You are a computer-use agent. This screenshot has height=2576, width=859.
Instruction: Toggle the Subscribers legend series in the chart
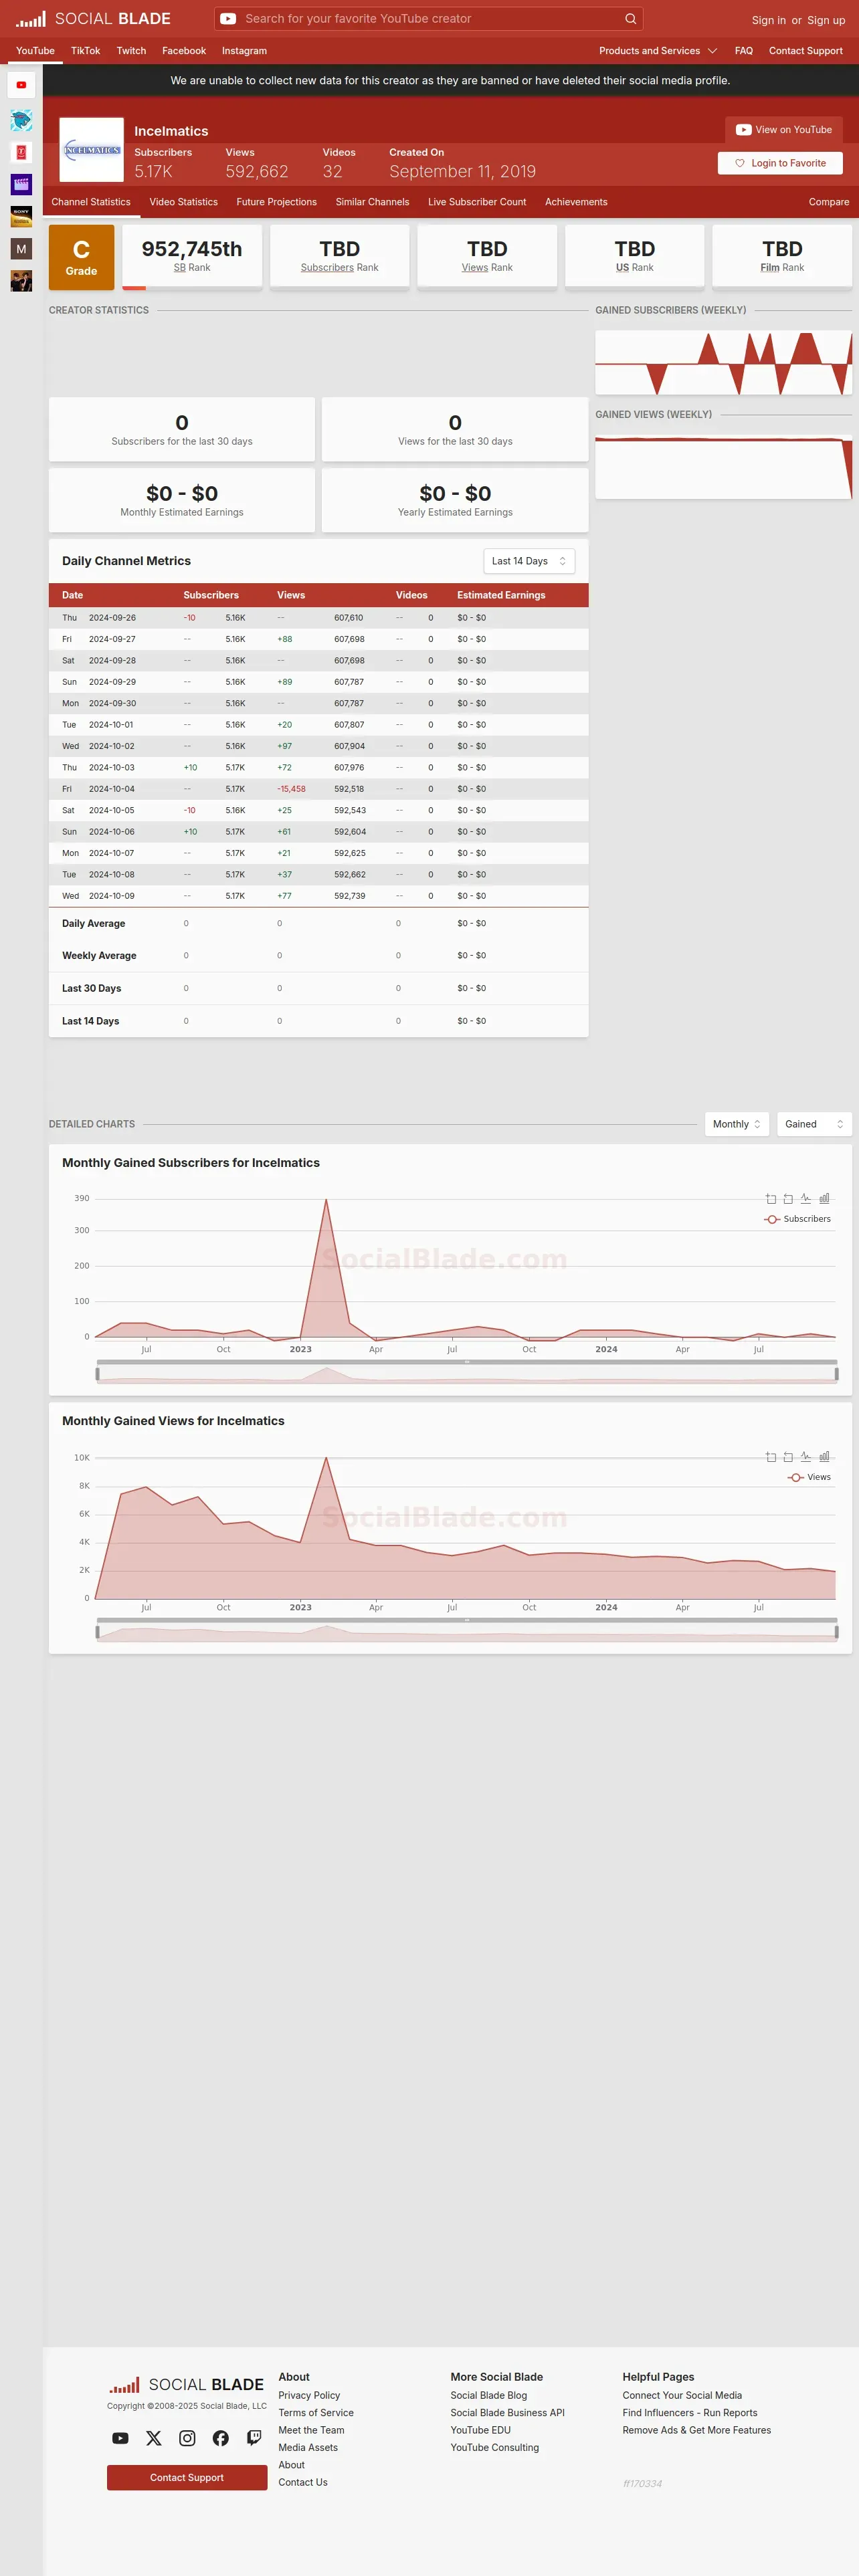797,1219
